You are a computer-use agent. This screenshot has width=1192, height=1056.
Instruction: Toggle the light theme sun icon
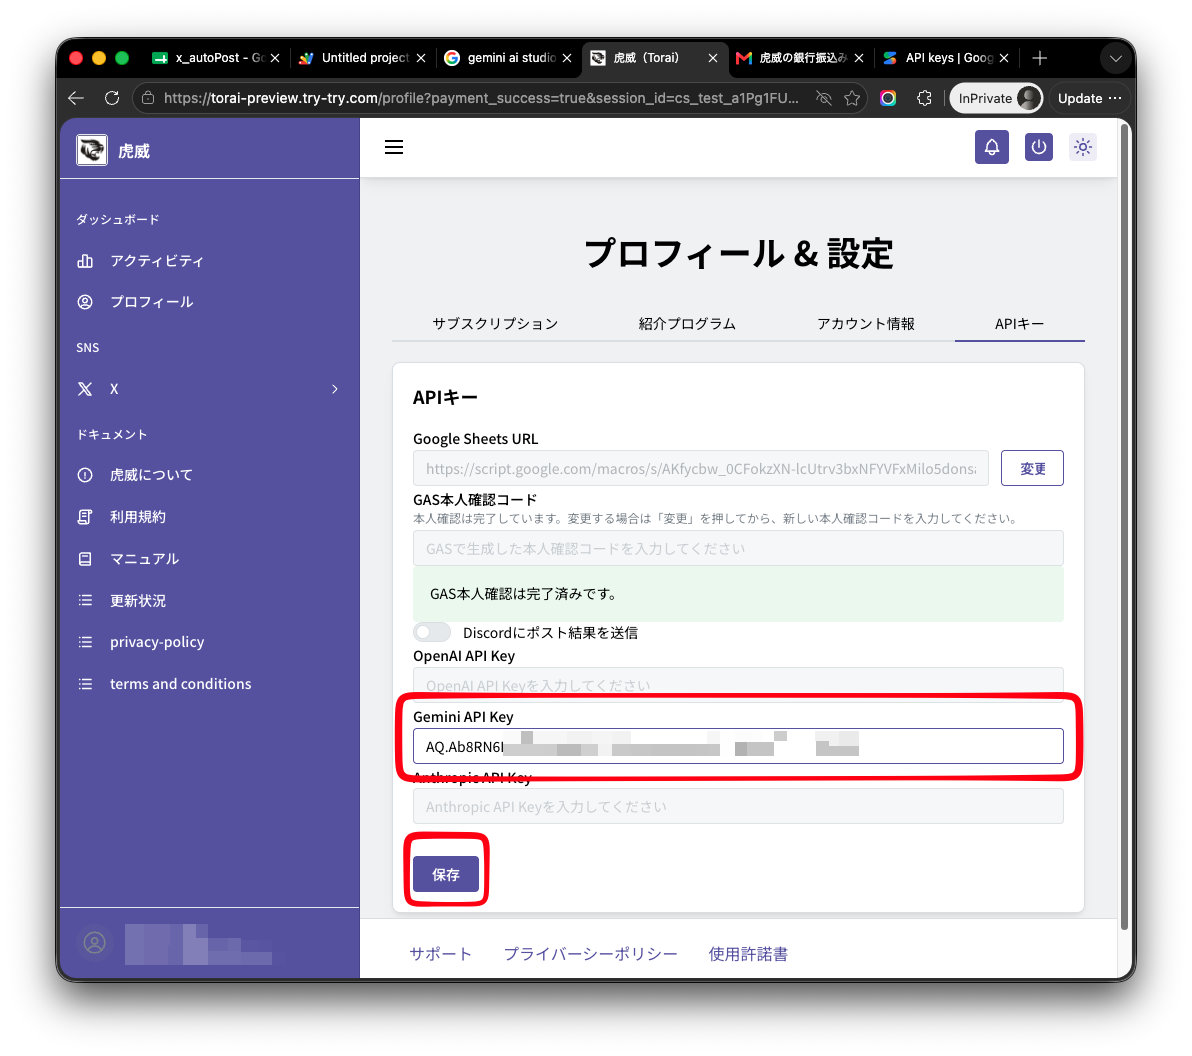pos(1083,147)
